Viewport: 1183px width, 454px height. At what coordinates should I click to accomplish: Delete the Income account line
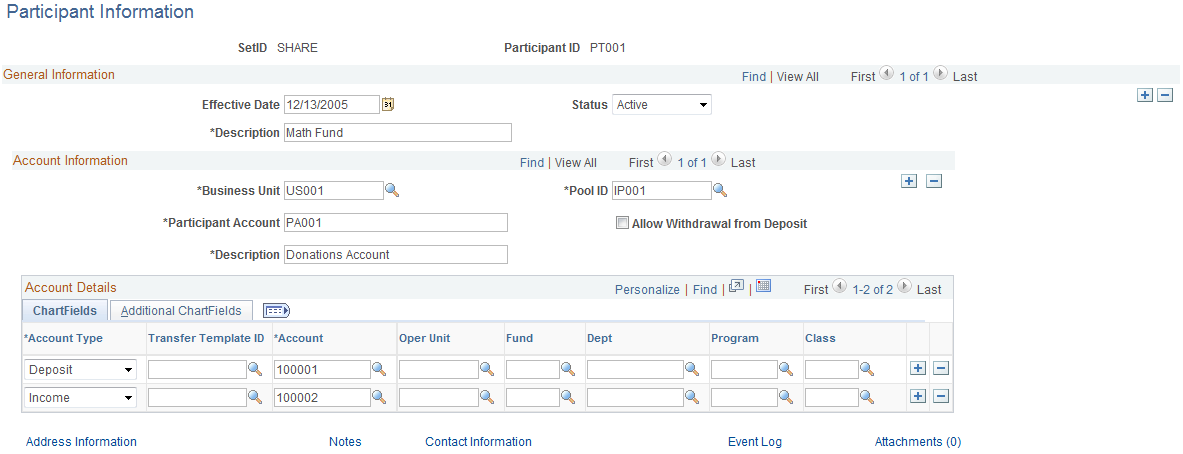click(x=941, y=397)
